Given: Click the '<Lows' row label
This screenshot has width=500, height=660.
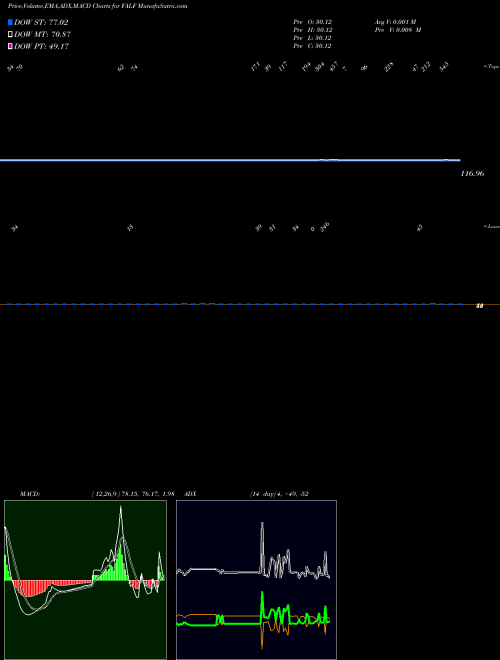Looking at the screenshot, I should (491, 226).
